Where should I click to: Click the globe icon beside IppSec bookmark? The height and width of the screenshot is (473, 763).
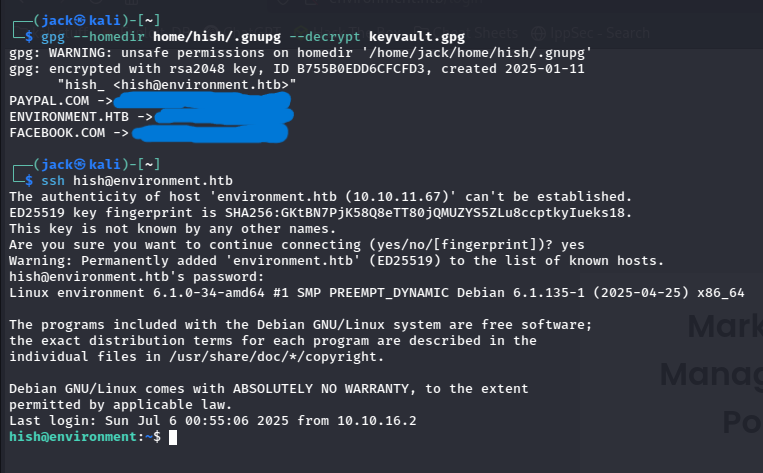click(538, 33)
